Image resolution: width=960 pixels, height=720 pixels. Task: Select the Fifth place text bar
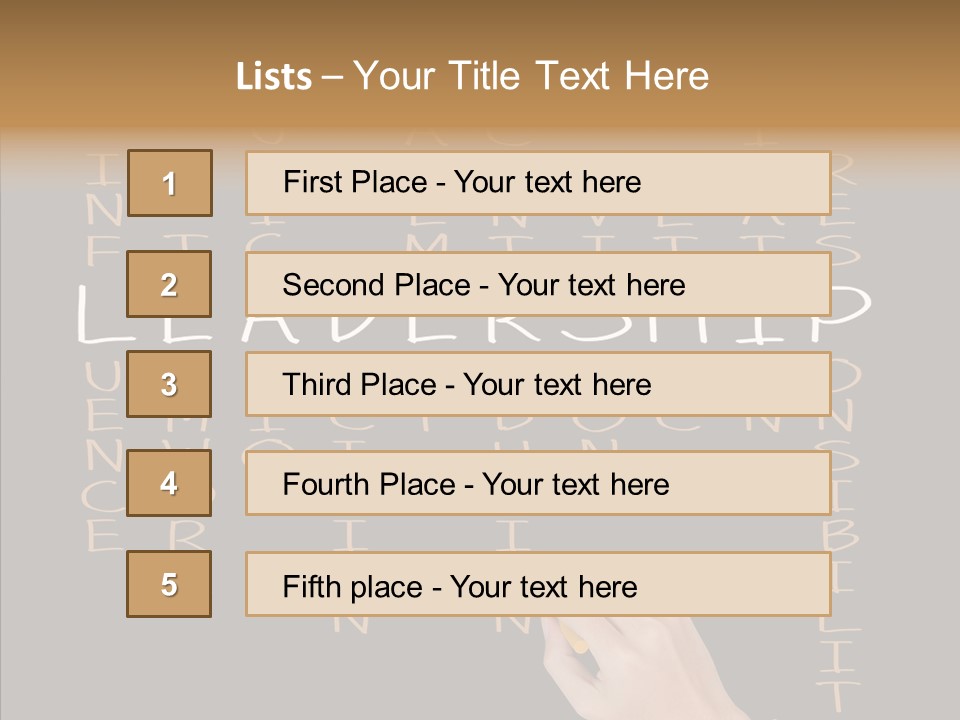[x=538, y=585]
